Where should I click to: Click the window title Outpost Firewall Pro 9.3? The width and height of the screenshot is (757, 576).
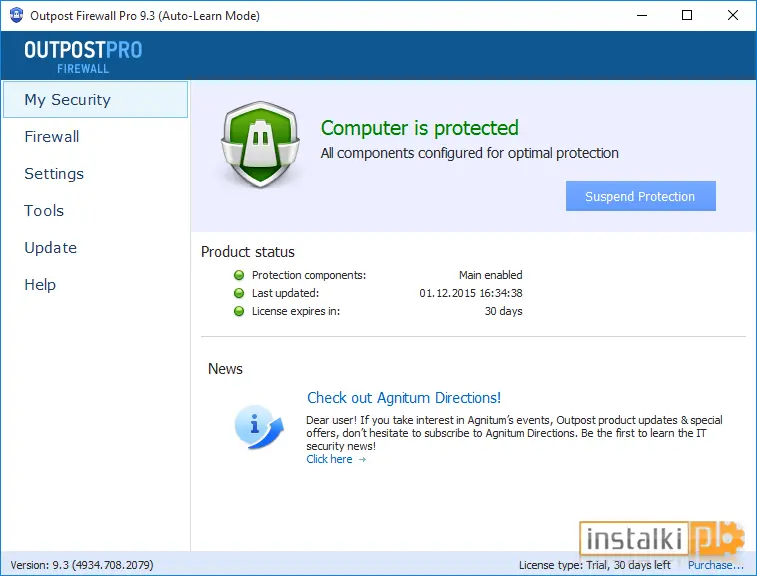tap(145, 16)
